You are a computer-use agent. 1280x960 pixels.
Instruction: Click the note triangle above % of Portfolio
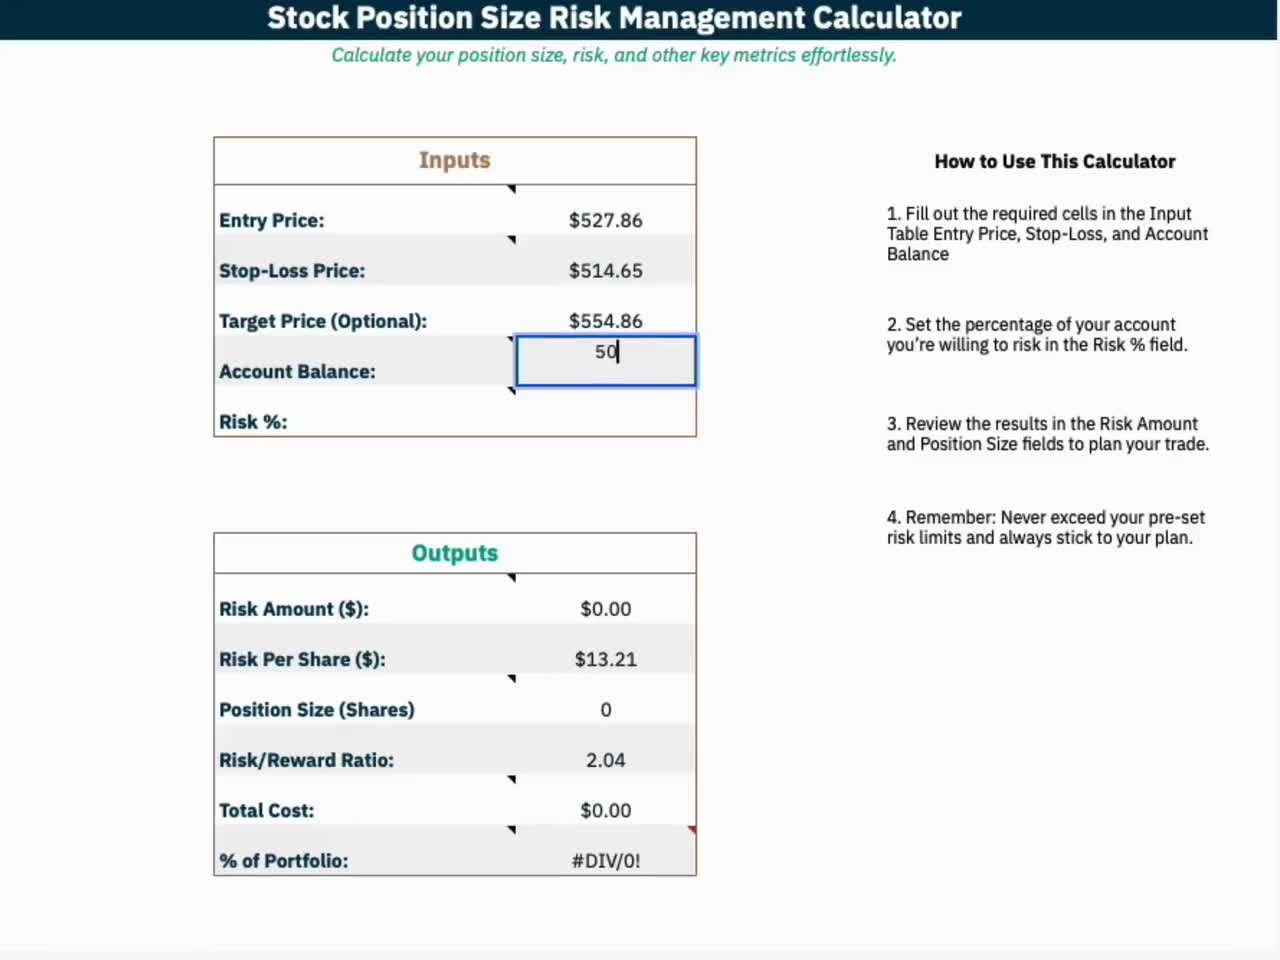(512, 830)
